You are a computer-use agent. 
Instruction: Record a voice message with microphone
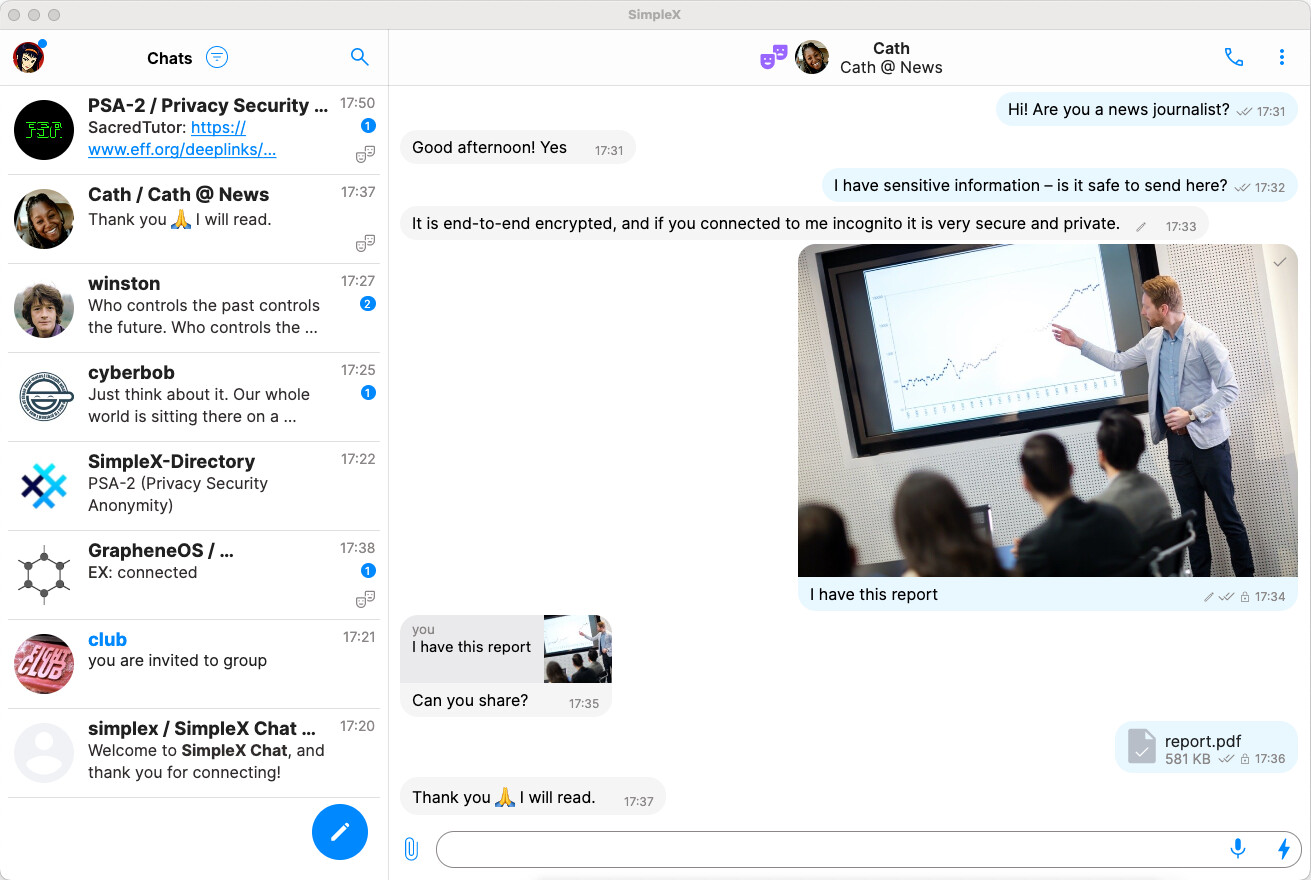tap(1238, 849)
